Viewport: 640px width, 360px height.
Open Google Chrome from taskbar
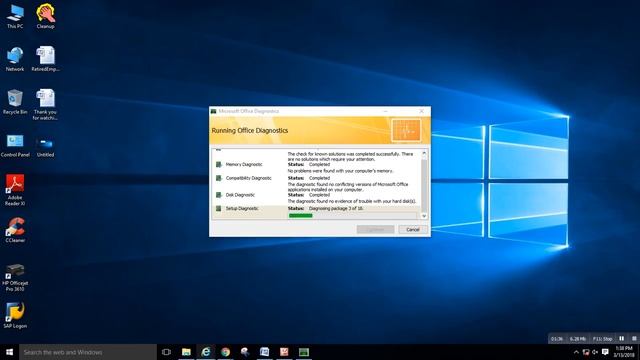tap(225, 352)
